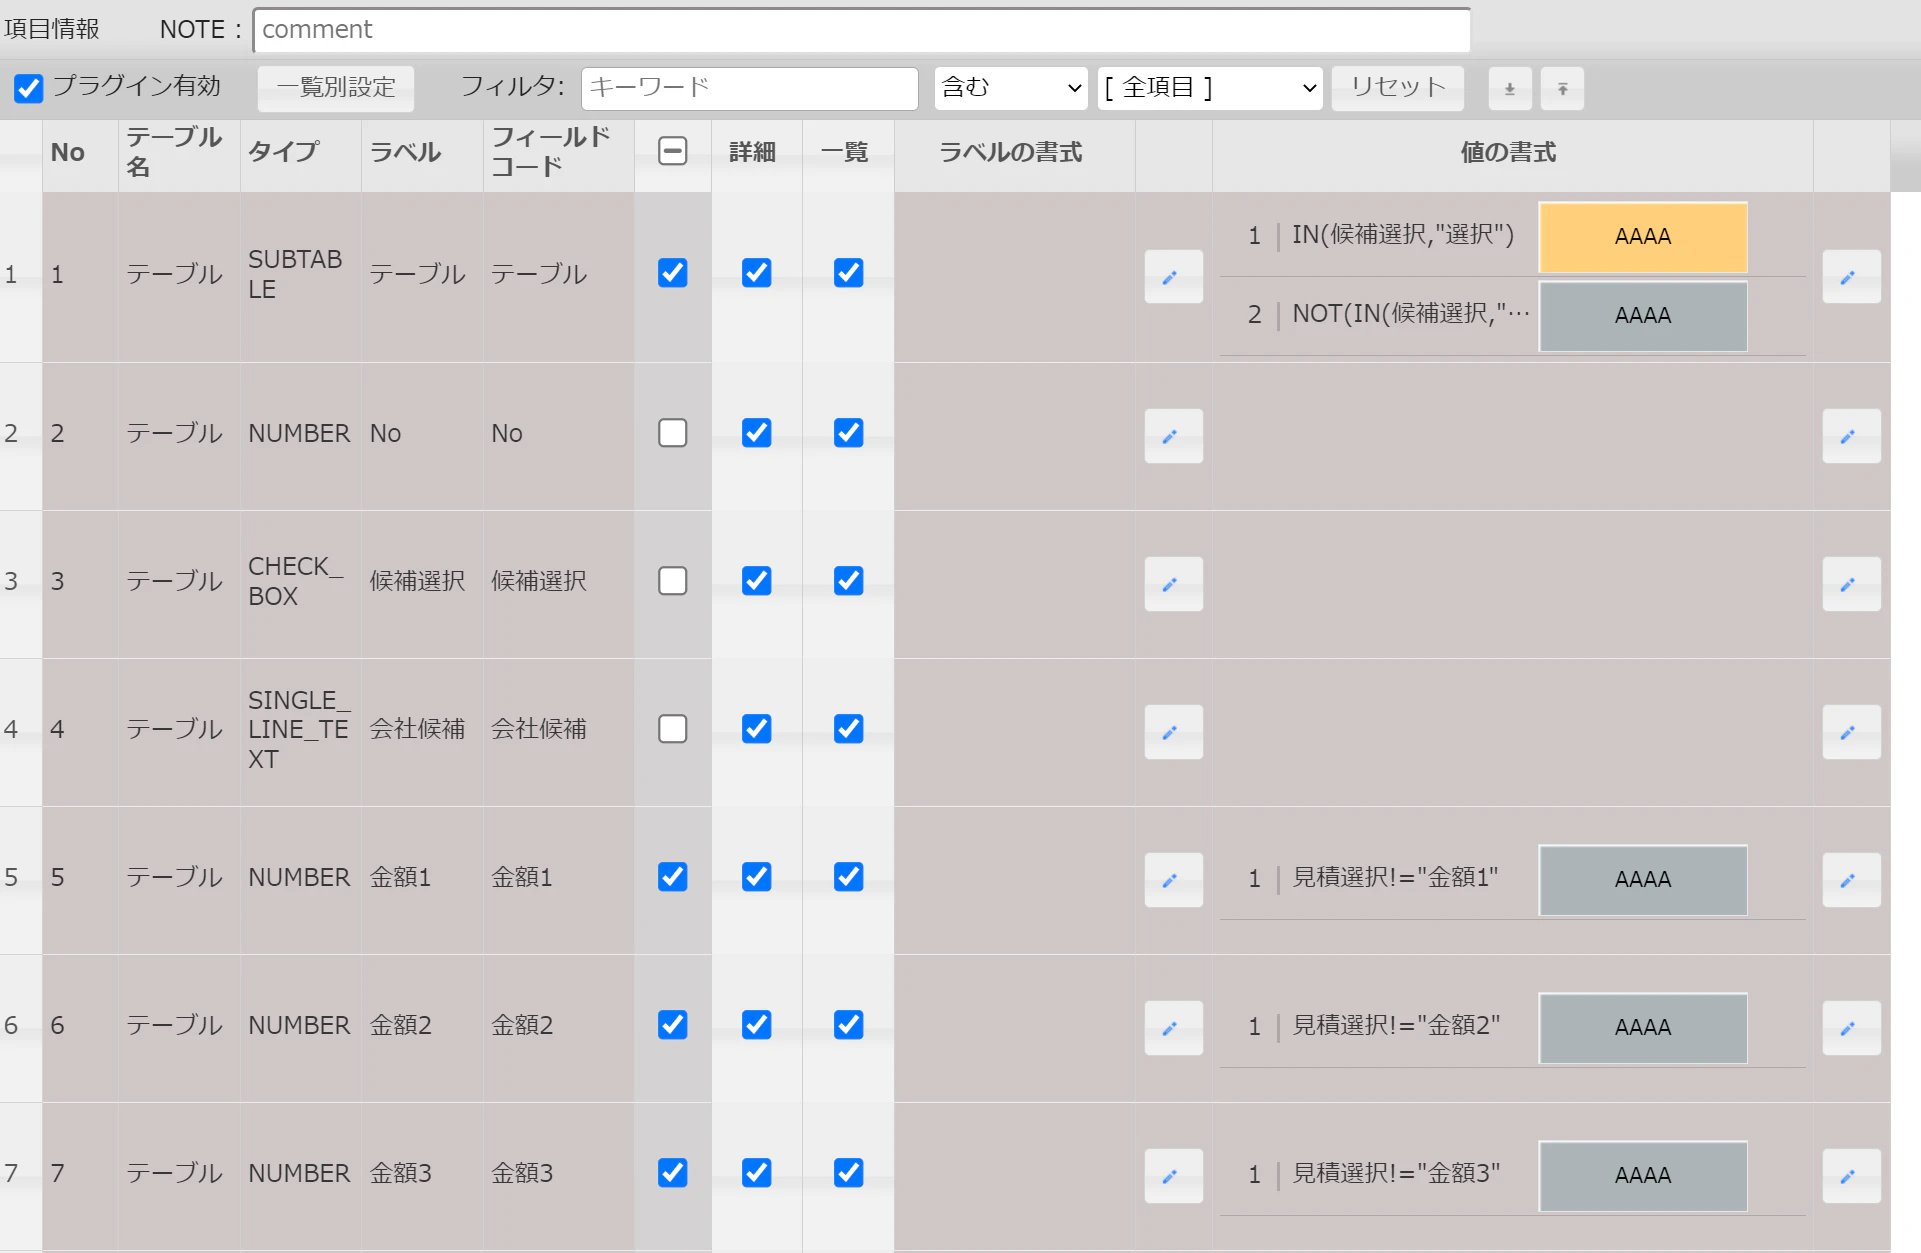The image size is (1921, 1253).
Task: Click condition text 見積選択!="金額1"
Action: tap(1395, 877)
